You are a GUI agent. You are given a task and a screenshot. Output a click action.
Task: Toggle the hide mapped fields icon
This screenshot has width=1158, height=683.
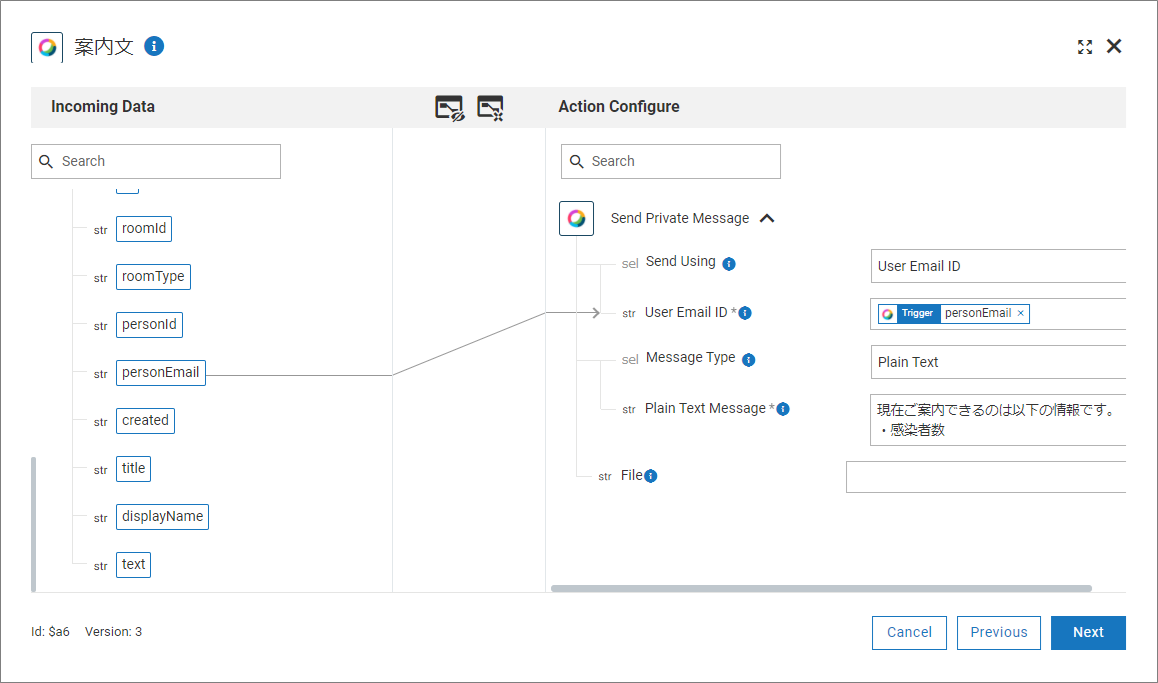point(450,108)
